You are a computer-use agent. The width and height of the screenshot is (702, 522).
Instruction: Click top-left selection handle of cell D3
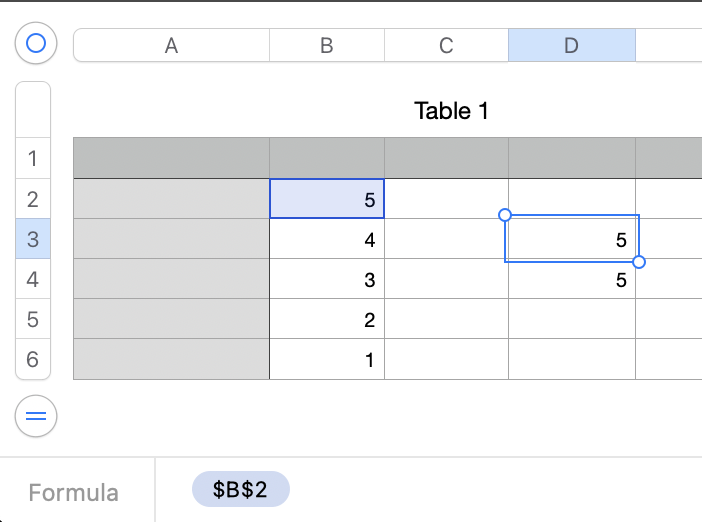tap(505, 215)
